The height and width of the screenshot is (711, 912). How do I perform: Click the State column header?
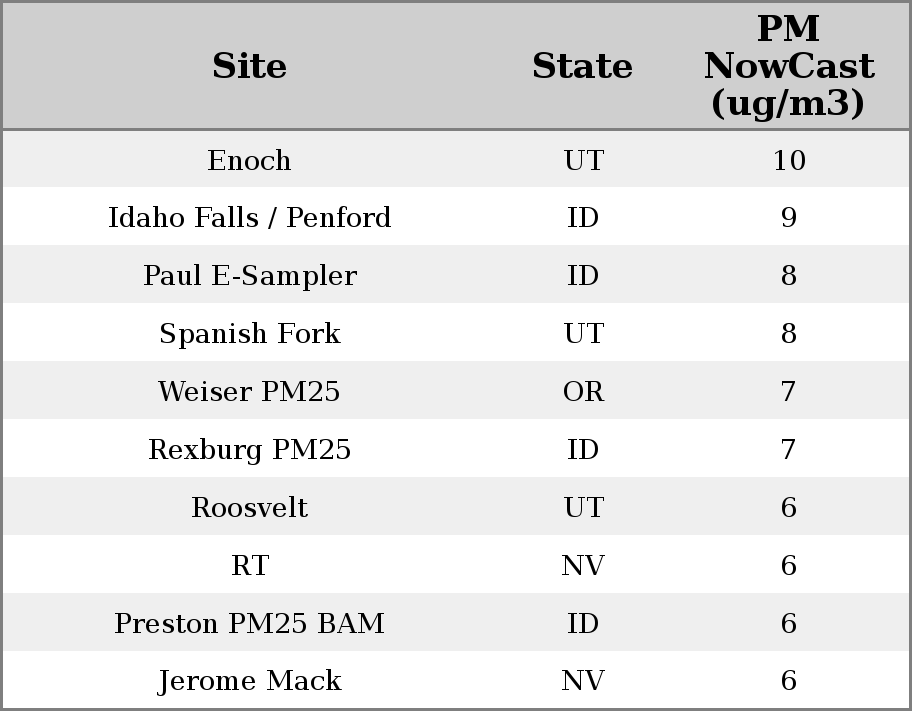(582, 67)
